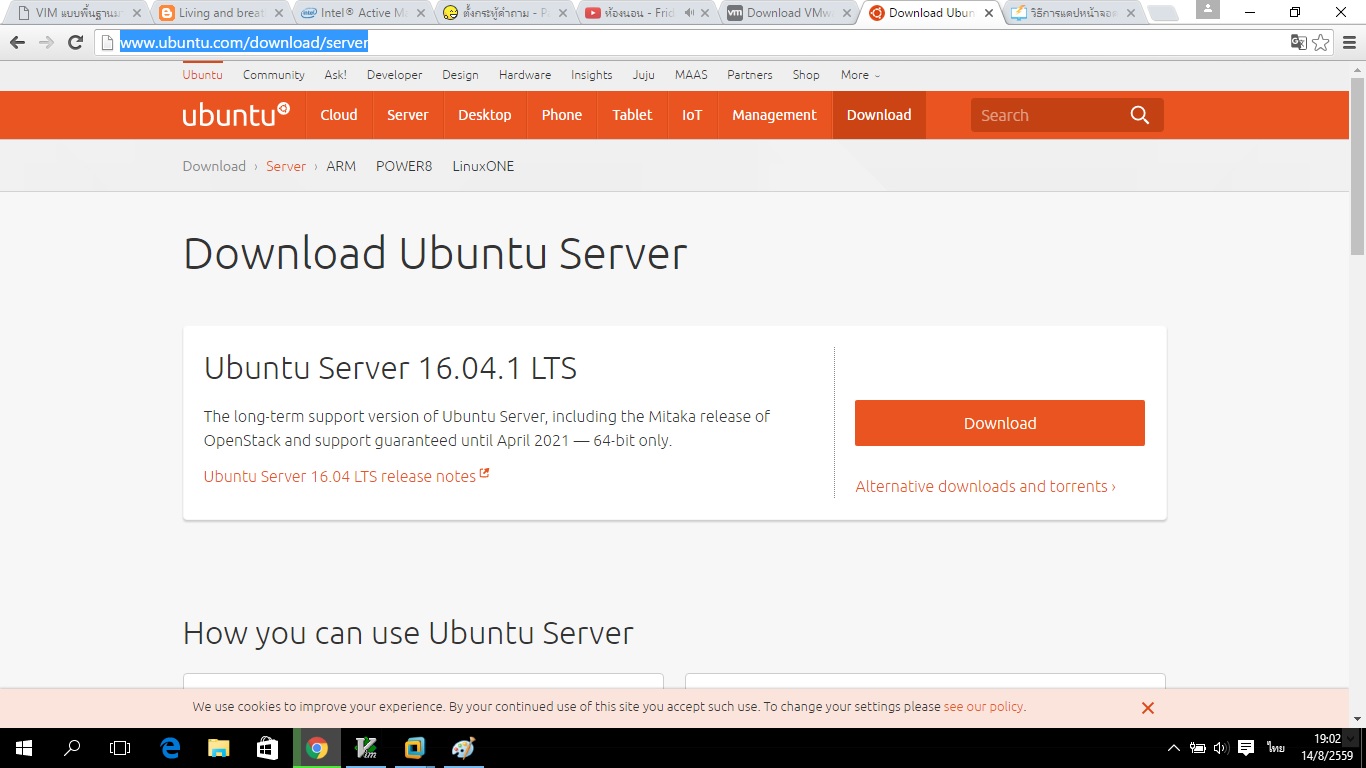Launch Microsoft Edge from the taskbar
The image size is (1366, 768).
(x=170, y=748)
